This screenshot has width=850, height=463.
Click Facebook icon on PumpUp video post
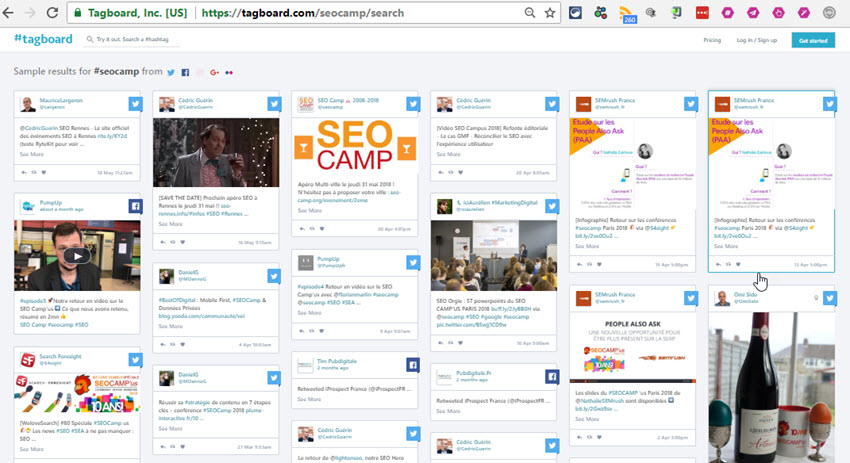click(x=136, y=206)
